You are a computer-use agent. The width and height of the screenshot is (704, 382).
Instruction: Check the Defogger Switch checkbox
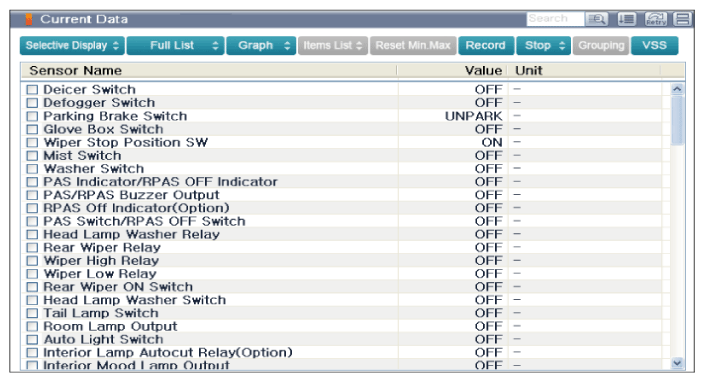(x=32, y=103)
